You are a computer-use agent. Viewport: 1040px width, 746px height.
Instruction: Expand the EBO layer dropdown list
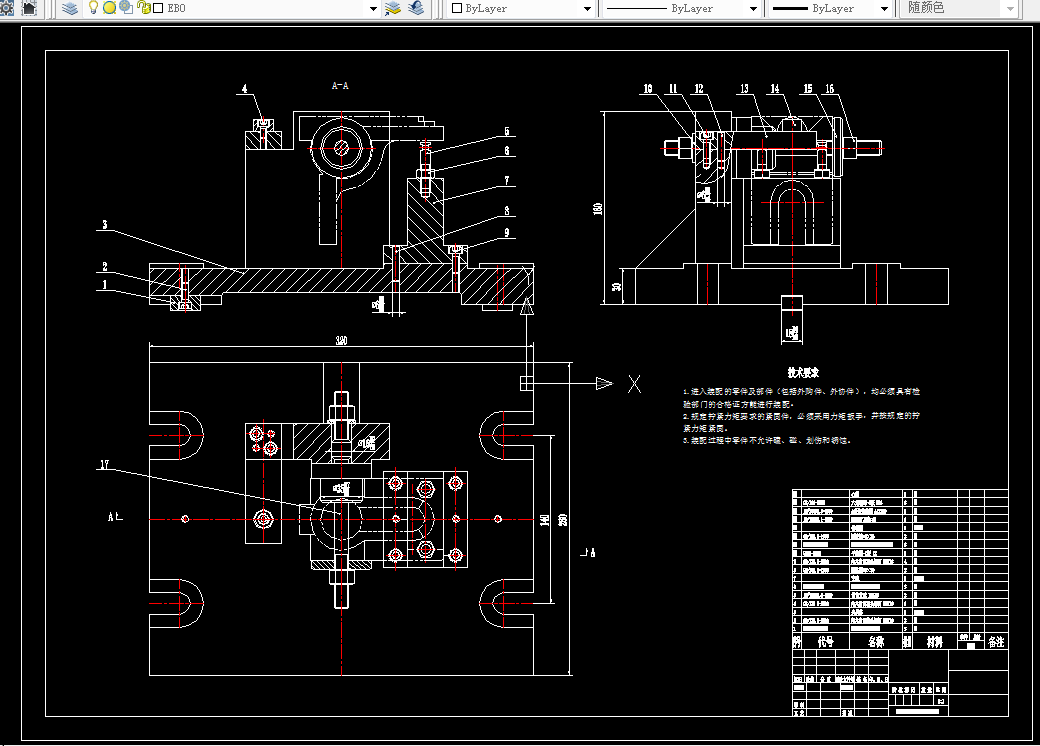(373, 9)
